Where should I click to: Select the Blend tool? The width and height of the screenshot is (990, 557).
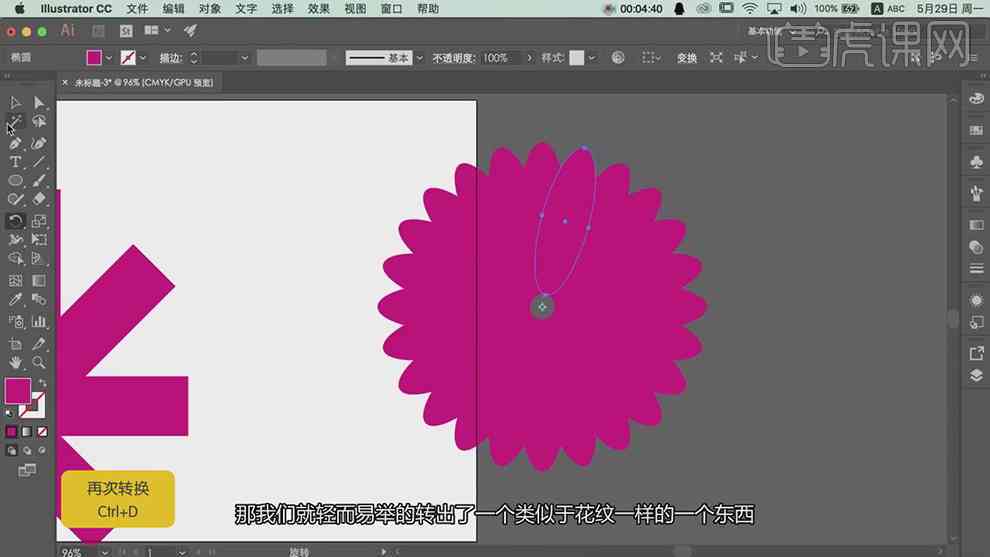point(39,299)
